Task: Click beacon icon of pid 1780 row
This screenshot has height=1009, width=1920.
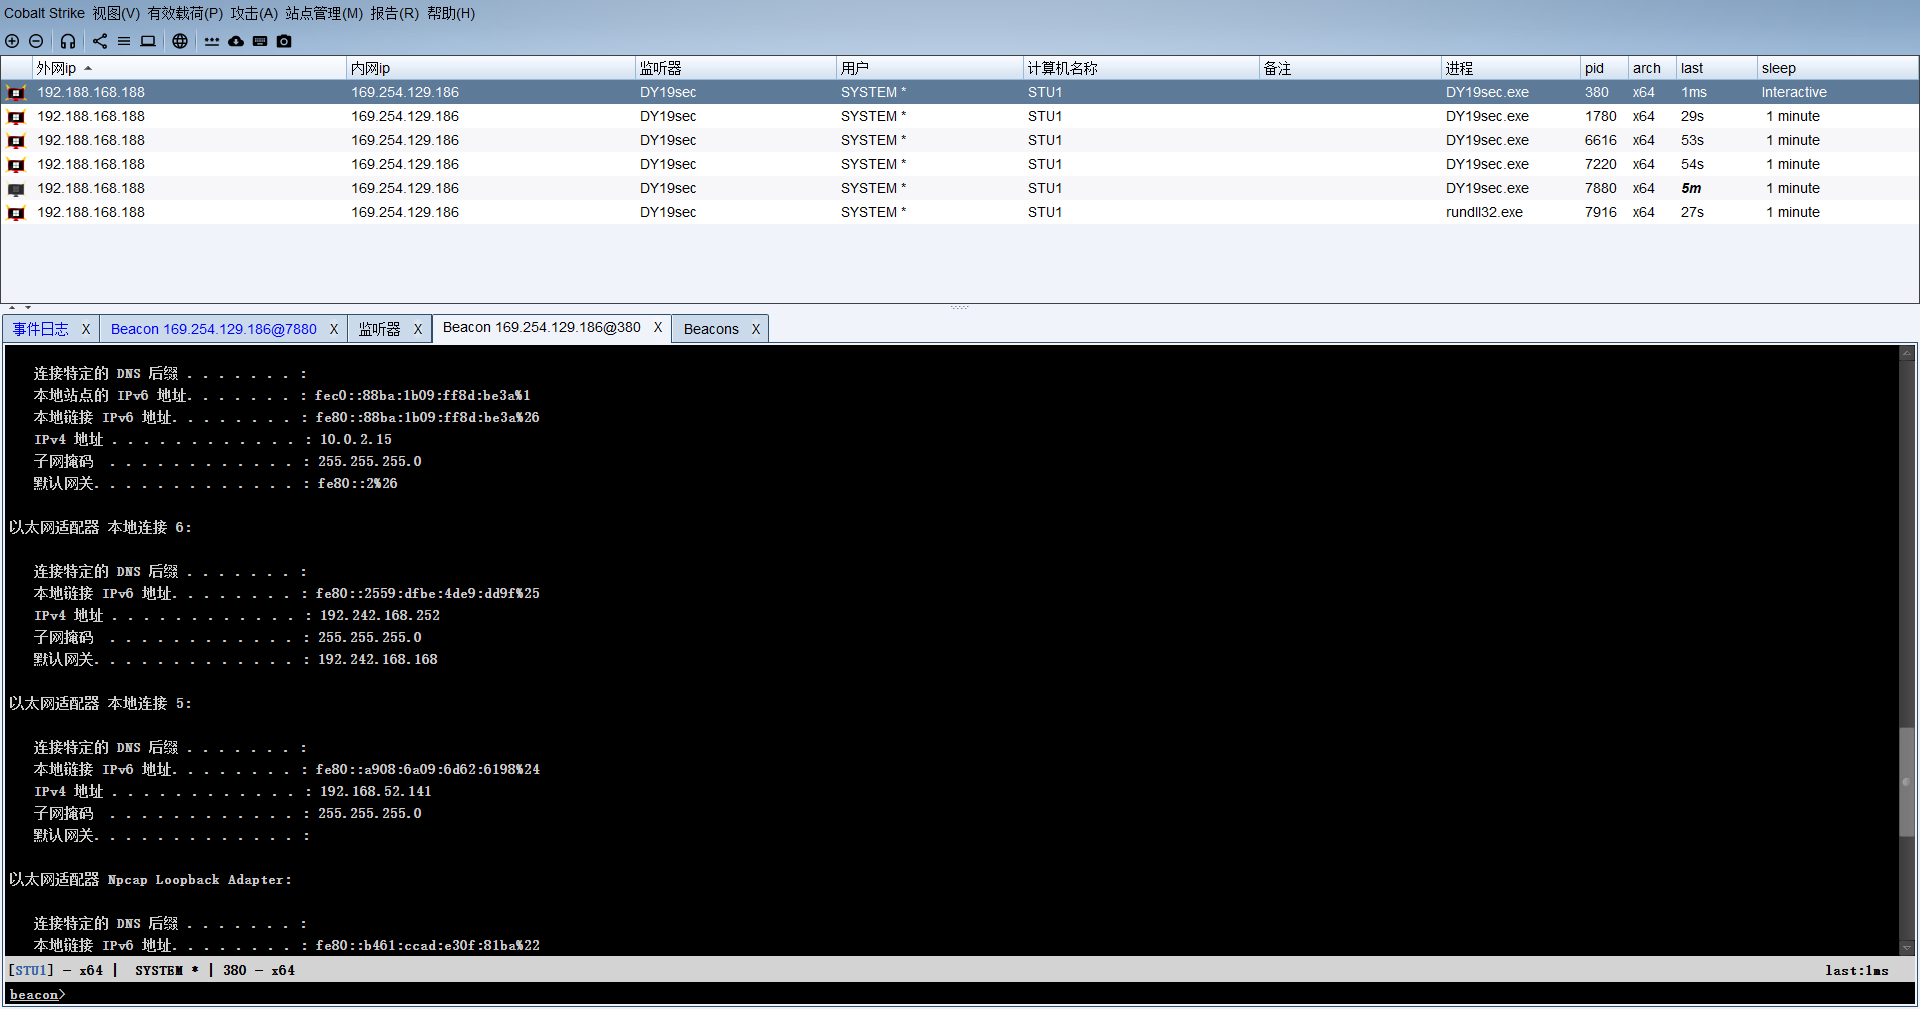Action: (x=16, y=117)
